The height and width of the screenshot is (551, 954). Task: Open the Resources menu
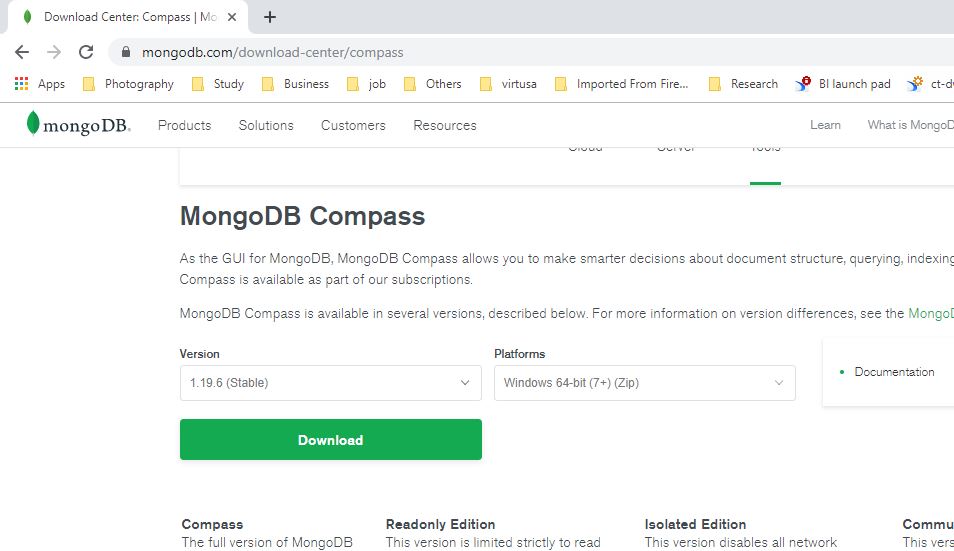click(x=445, y=125)
